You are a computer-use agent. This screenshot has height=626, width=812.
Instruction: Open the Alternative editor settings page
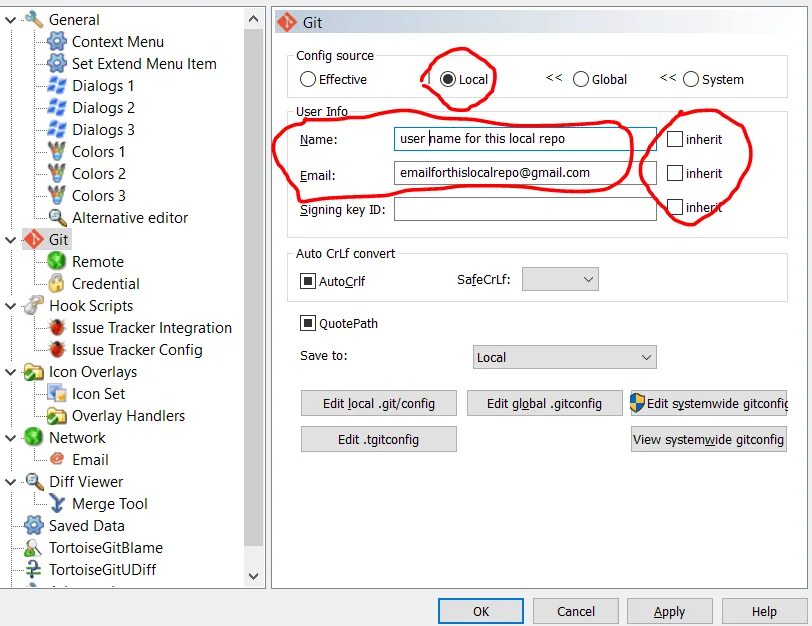pos(129,217)
